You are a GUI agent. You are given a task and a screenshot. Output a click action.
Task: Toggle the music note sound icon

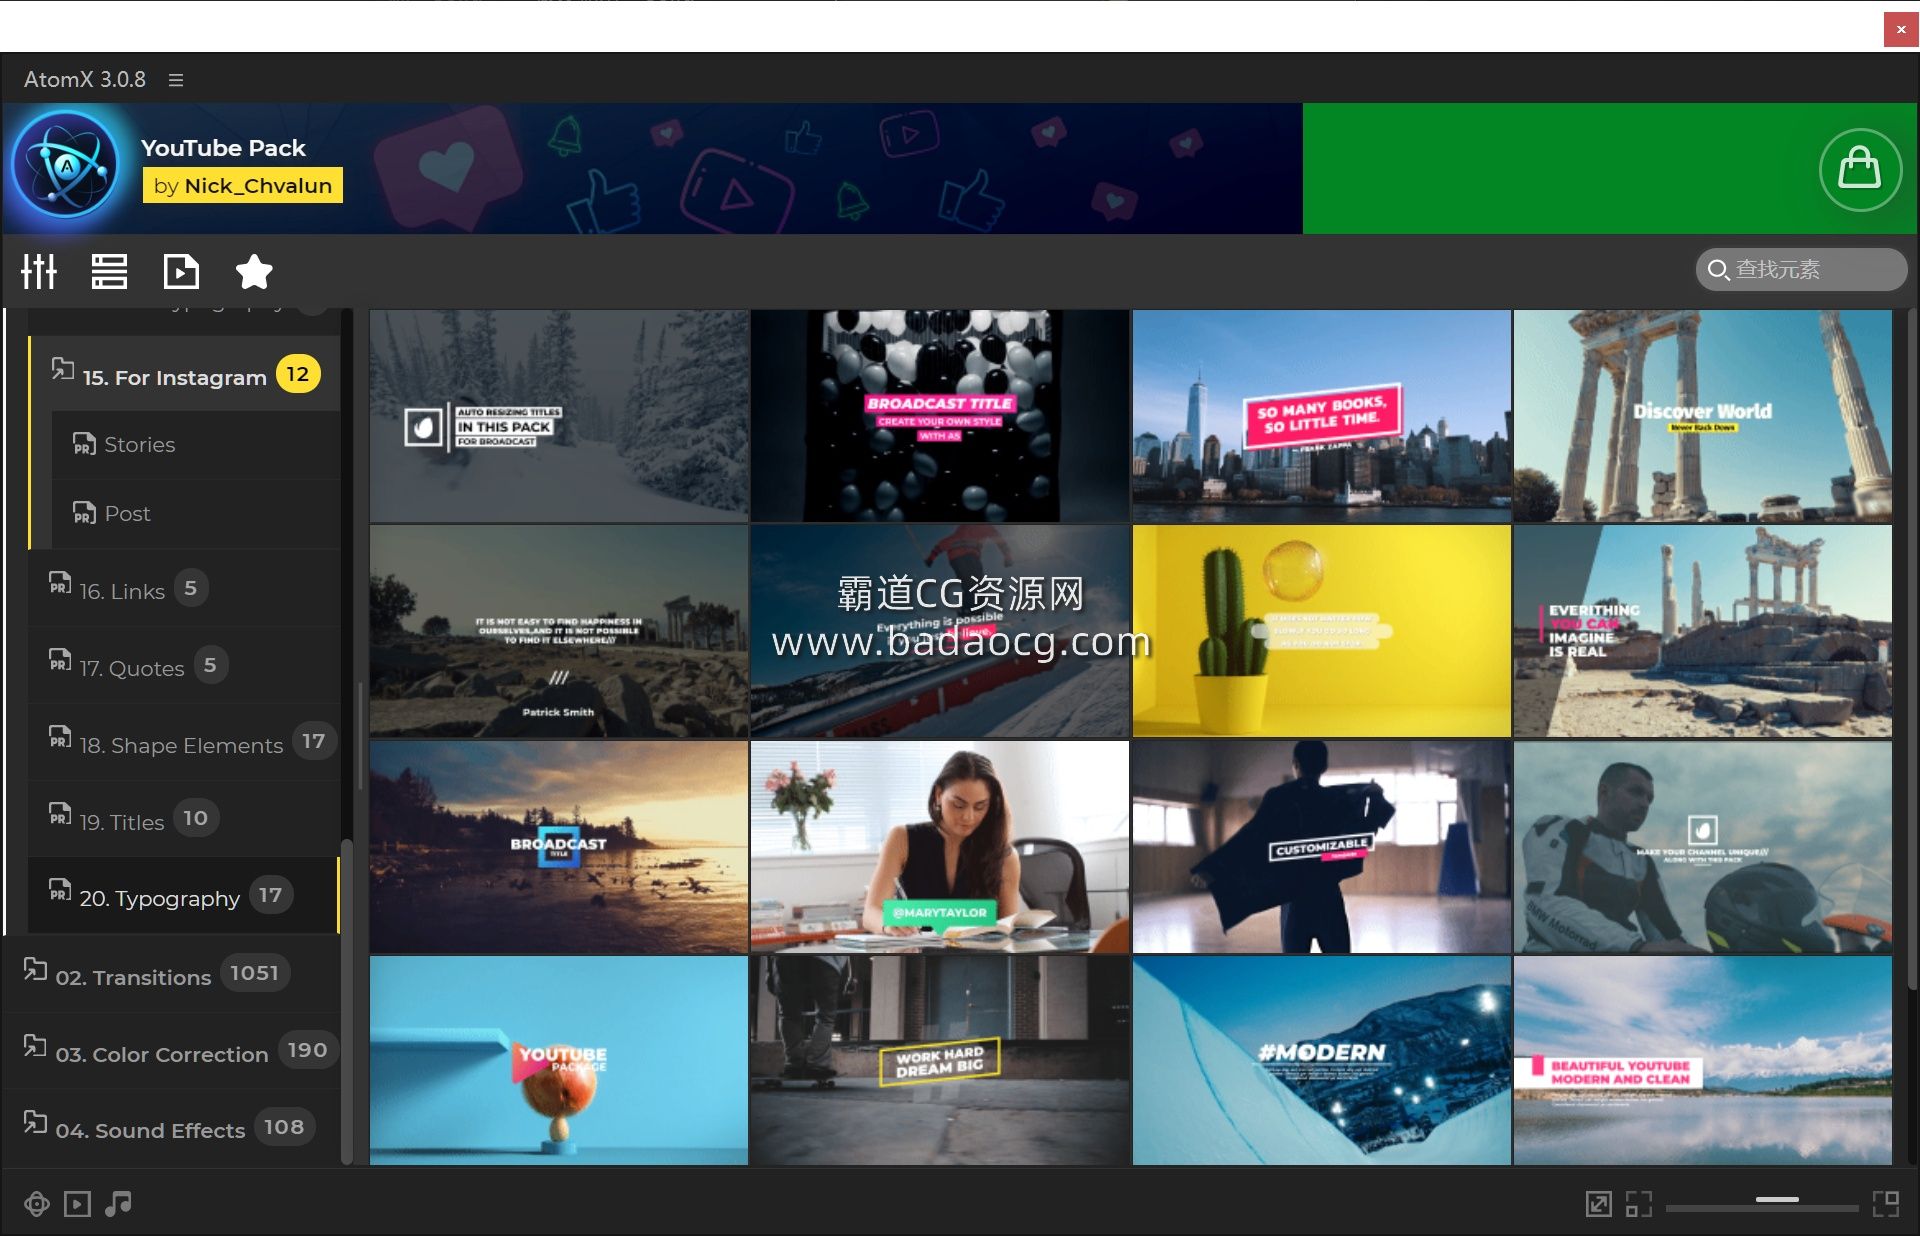pyautogui.click(x=118, y=1203)
